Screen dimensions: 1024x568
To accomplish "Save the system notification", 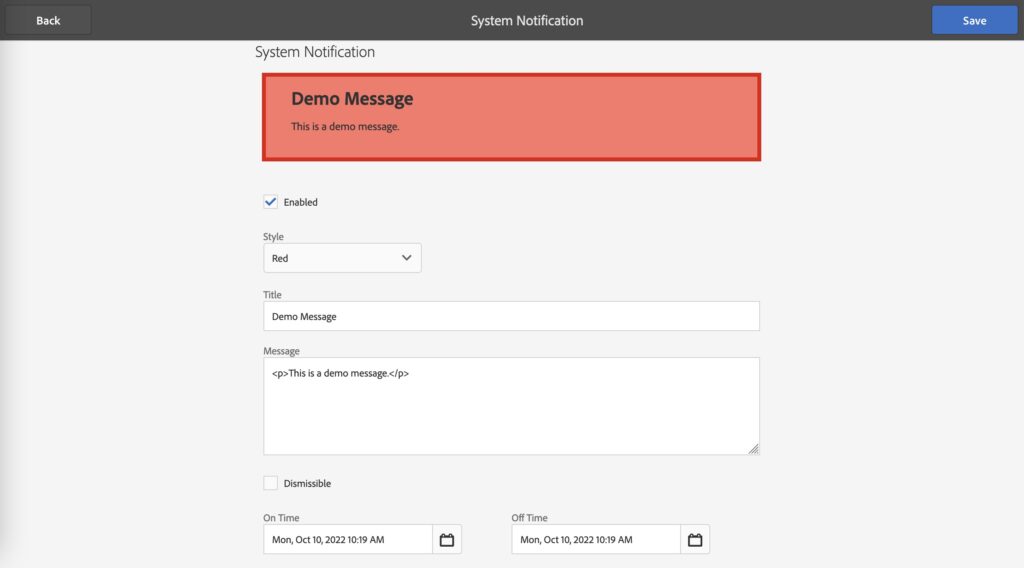I will click(x=974, y=20).
